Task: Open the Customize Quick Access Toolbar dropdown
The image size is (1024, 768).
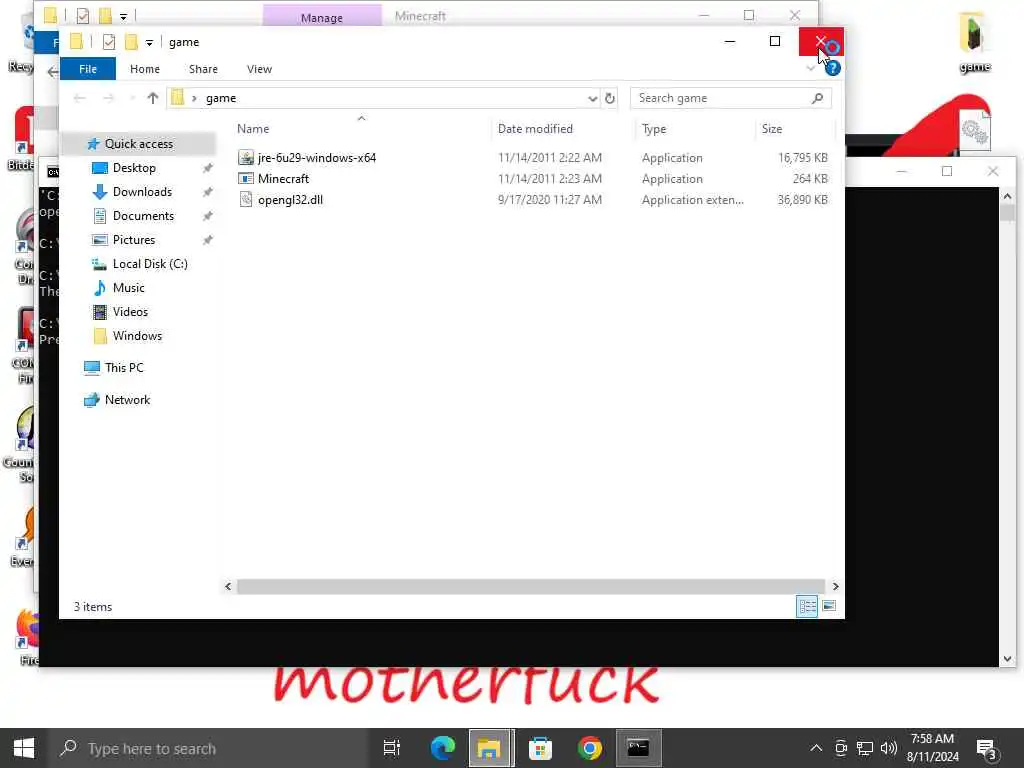Action: point(150,43)
